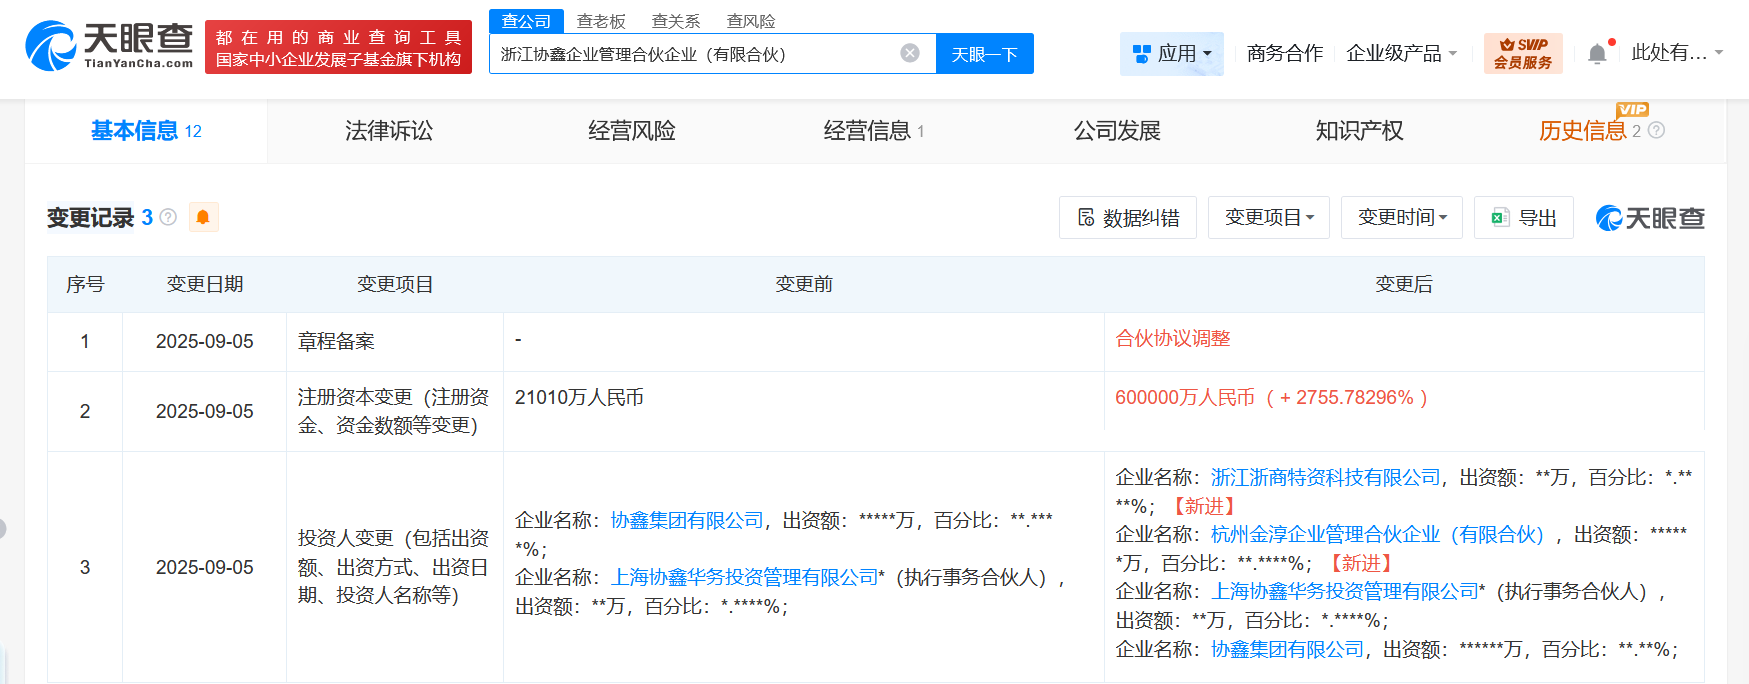Click 数据纠错 button
This screenshot has width=1749, height=684.
1127,218
